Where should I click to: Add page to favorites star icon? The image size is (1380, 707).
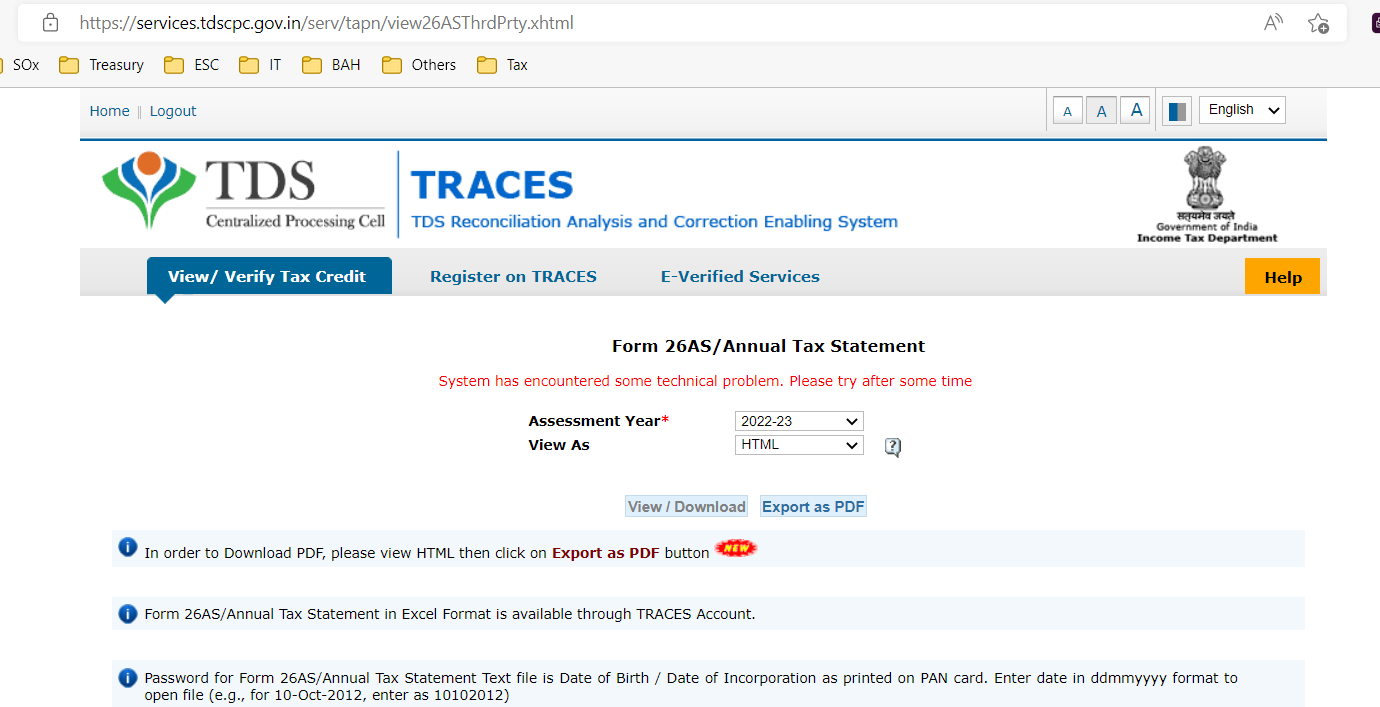(1318, 23)
